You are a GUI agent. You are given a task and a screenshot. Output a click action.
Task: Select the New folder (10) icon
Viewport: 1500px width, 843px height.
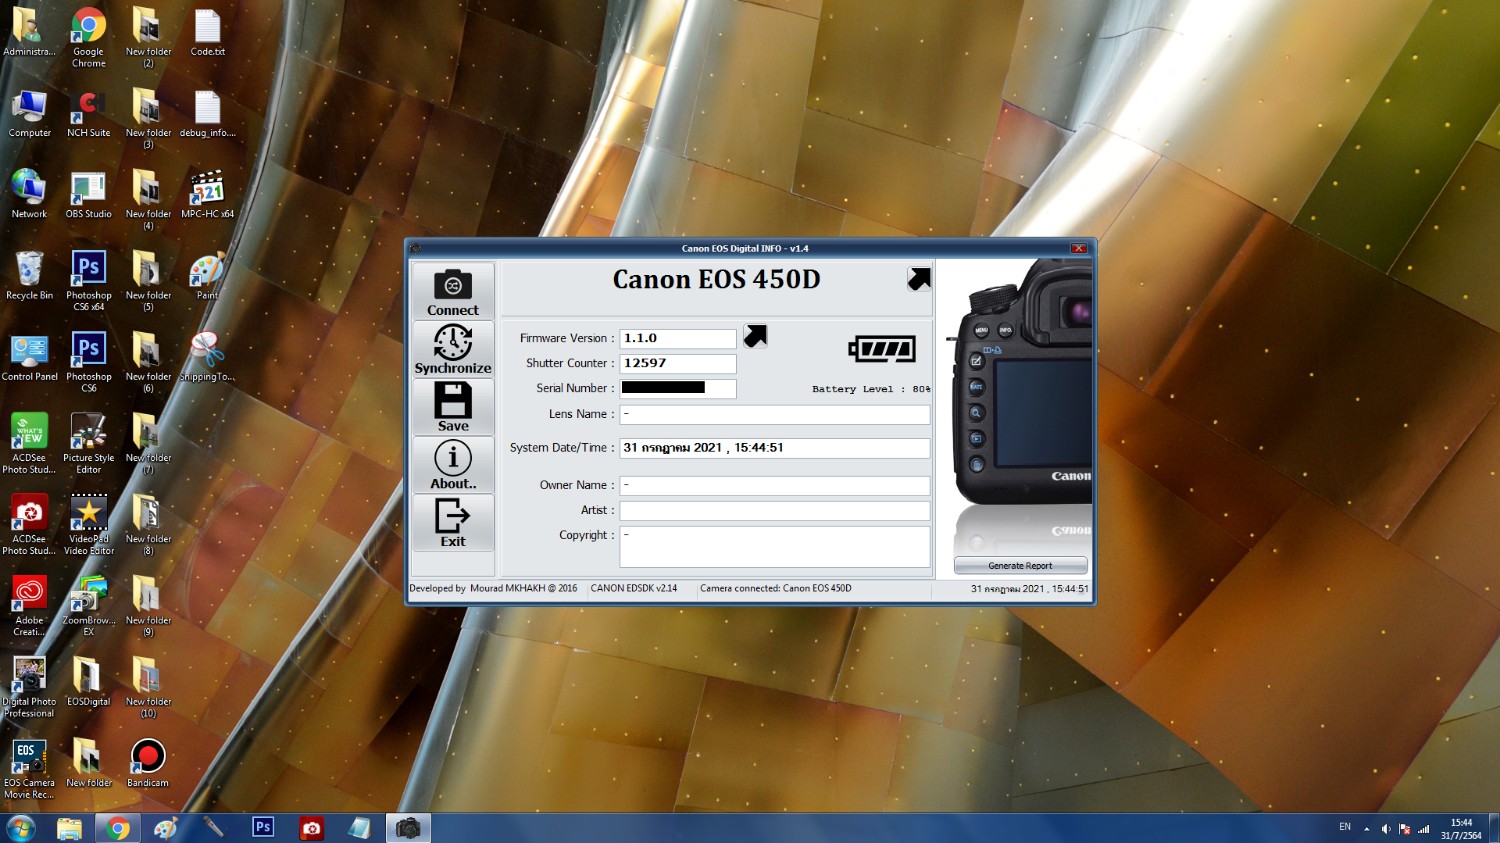point(147,688)
